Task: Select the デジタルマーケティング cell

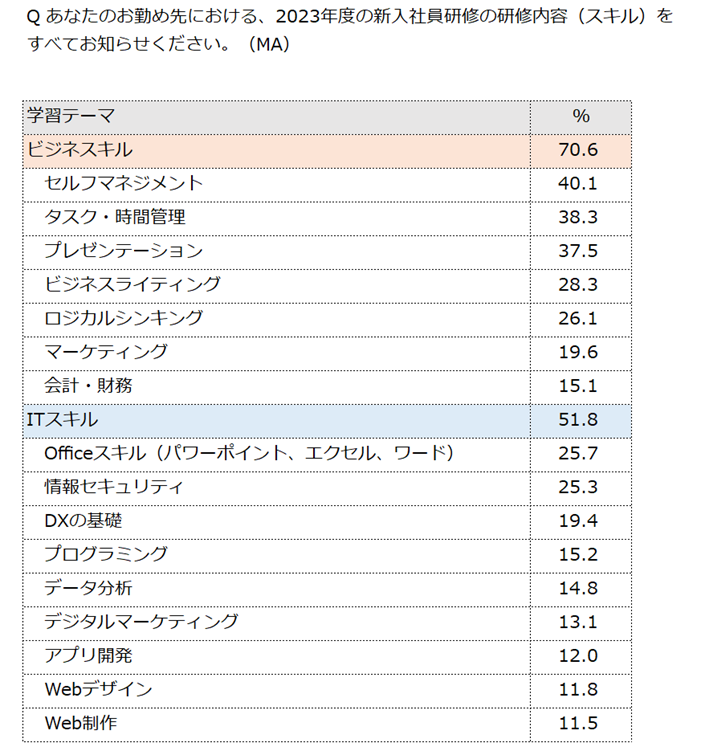Action: (x=142, y=622)
